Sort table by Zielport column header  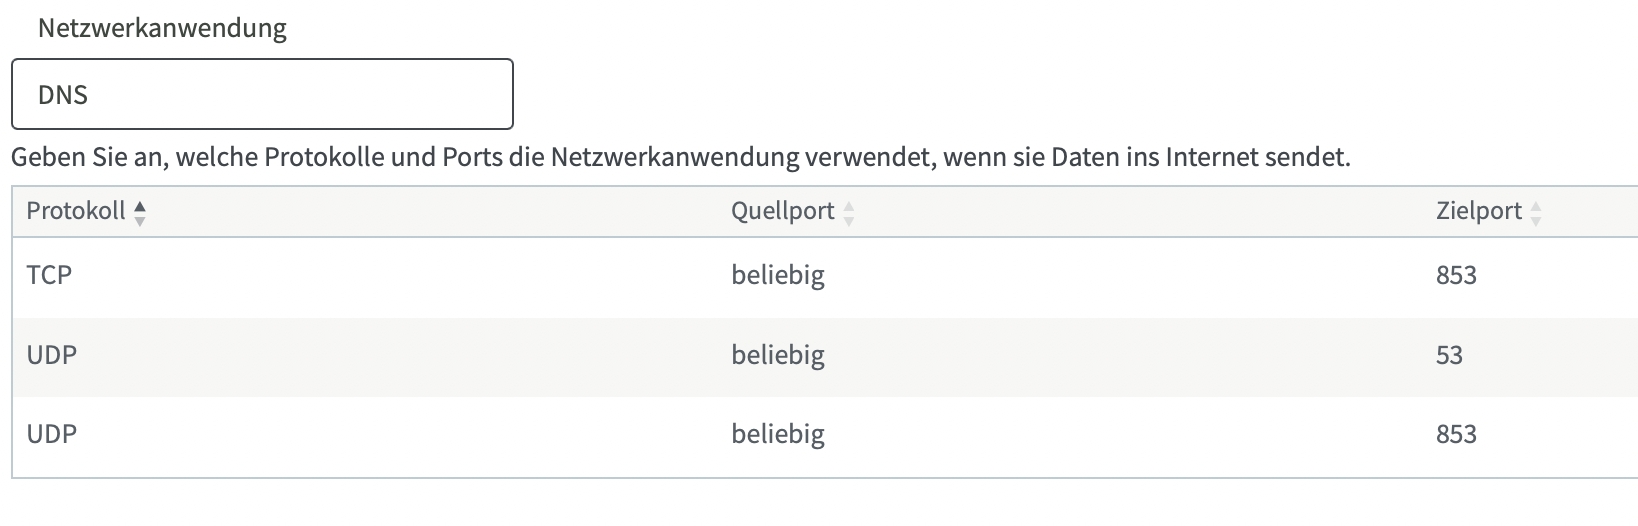coord(1479,211)
